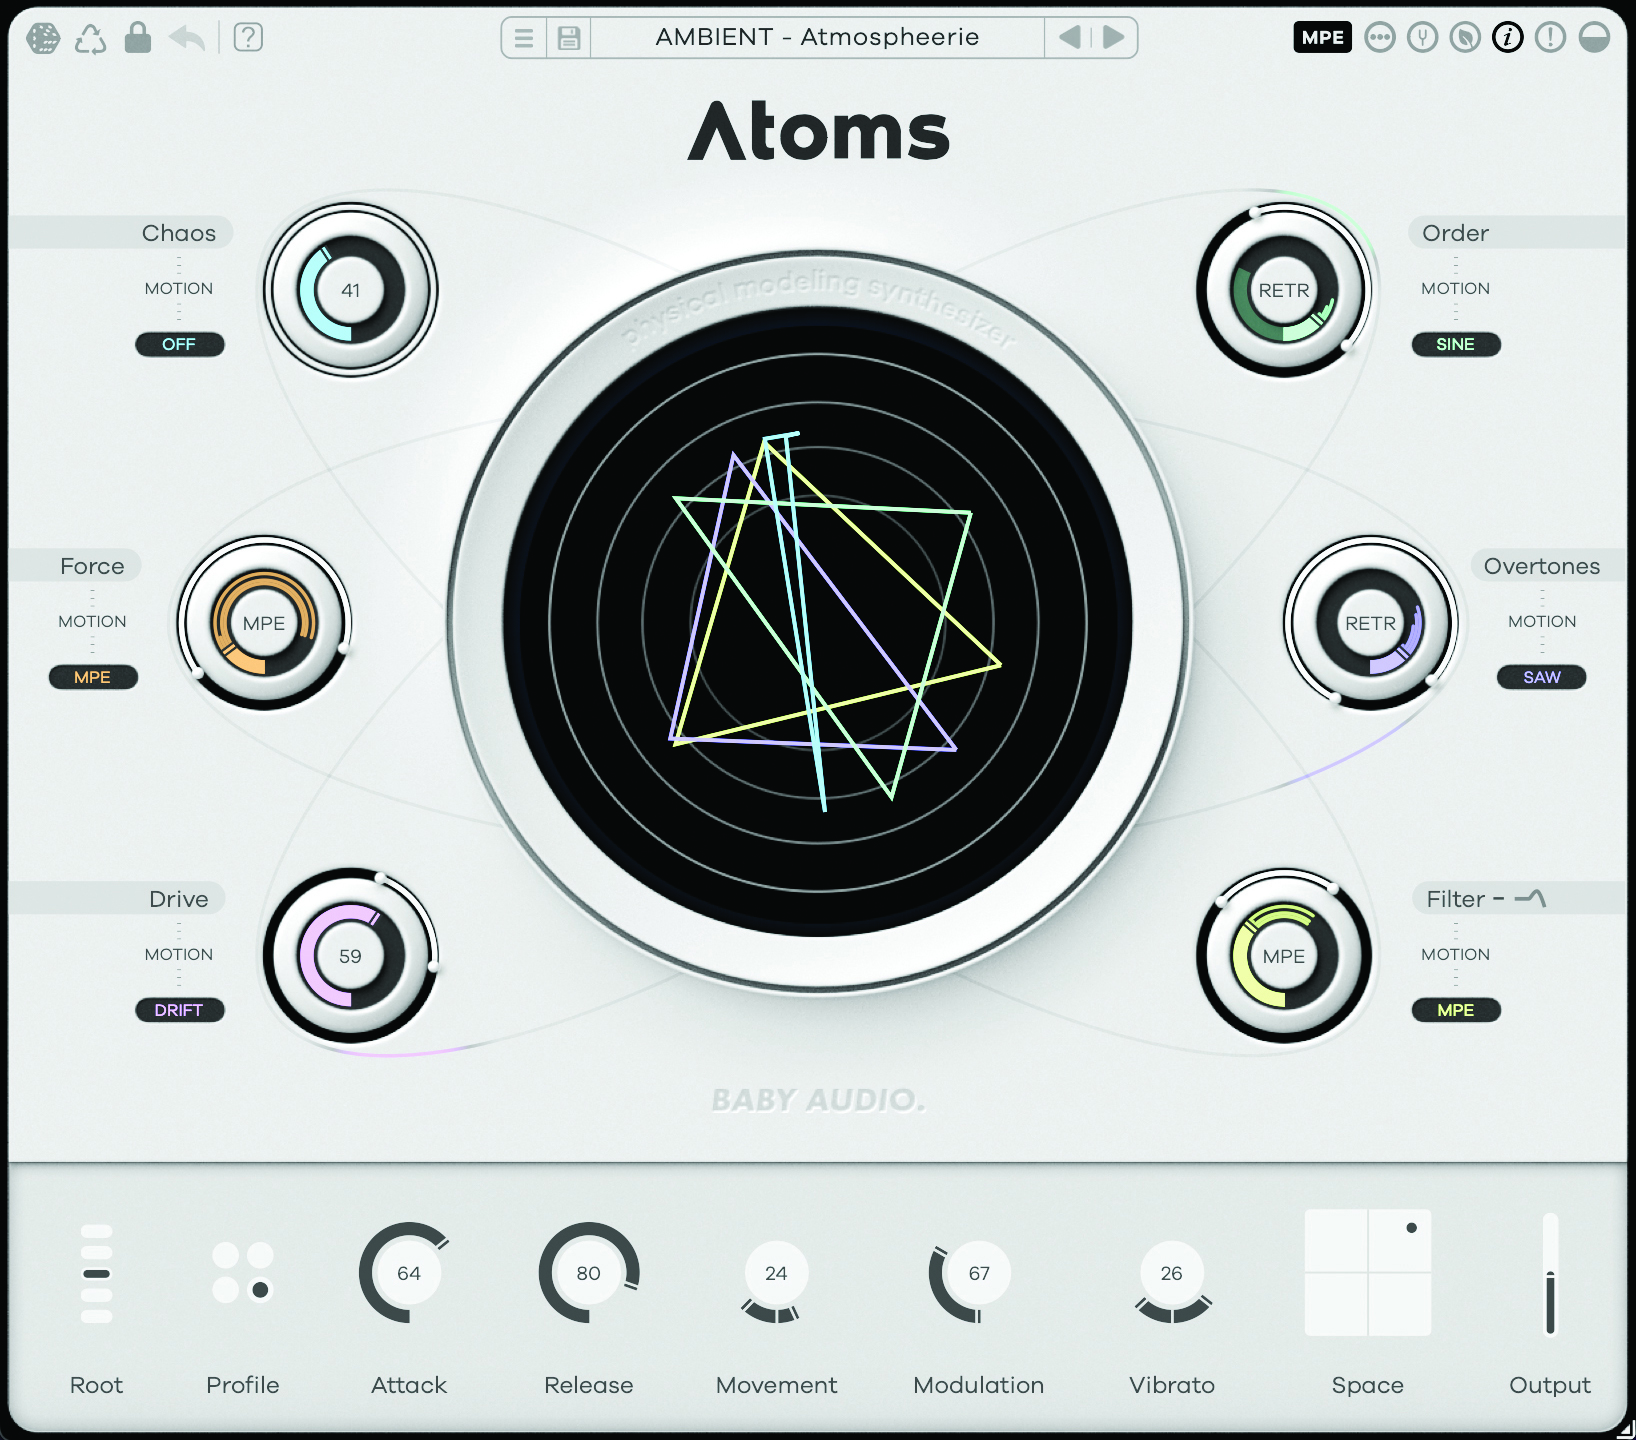The height and width of the screenshot is (1440, 1636).
Task: Open the preset browser list menu
Action: coord(524,38)
